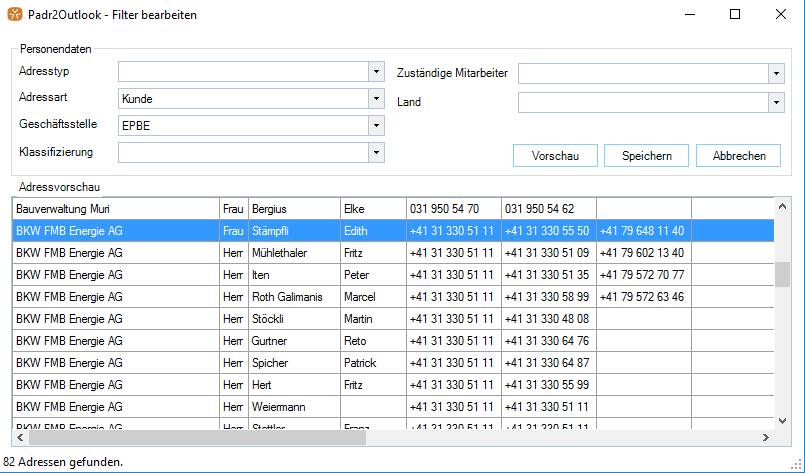Expand the Klassifizierung dropdown
Image resolution: width=805 pixels, height=473 pixels.
click(x=376, y=152)
